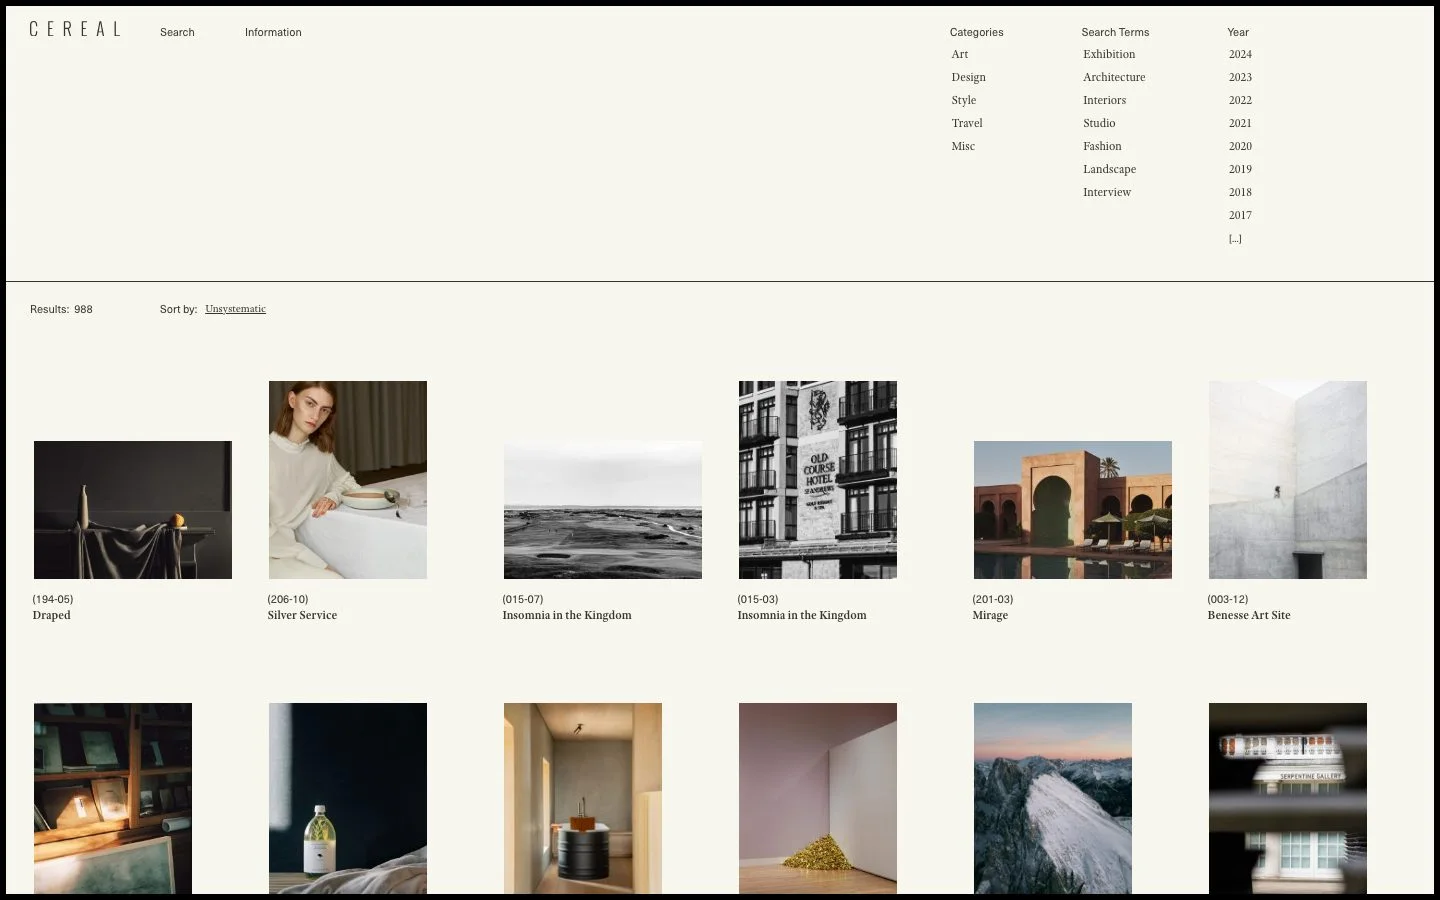Open the glass bottle product thumbnail
Image resolution: width=1440 pixels, height=900 pixels.
[348, 798]
